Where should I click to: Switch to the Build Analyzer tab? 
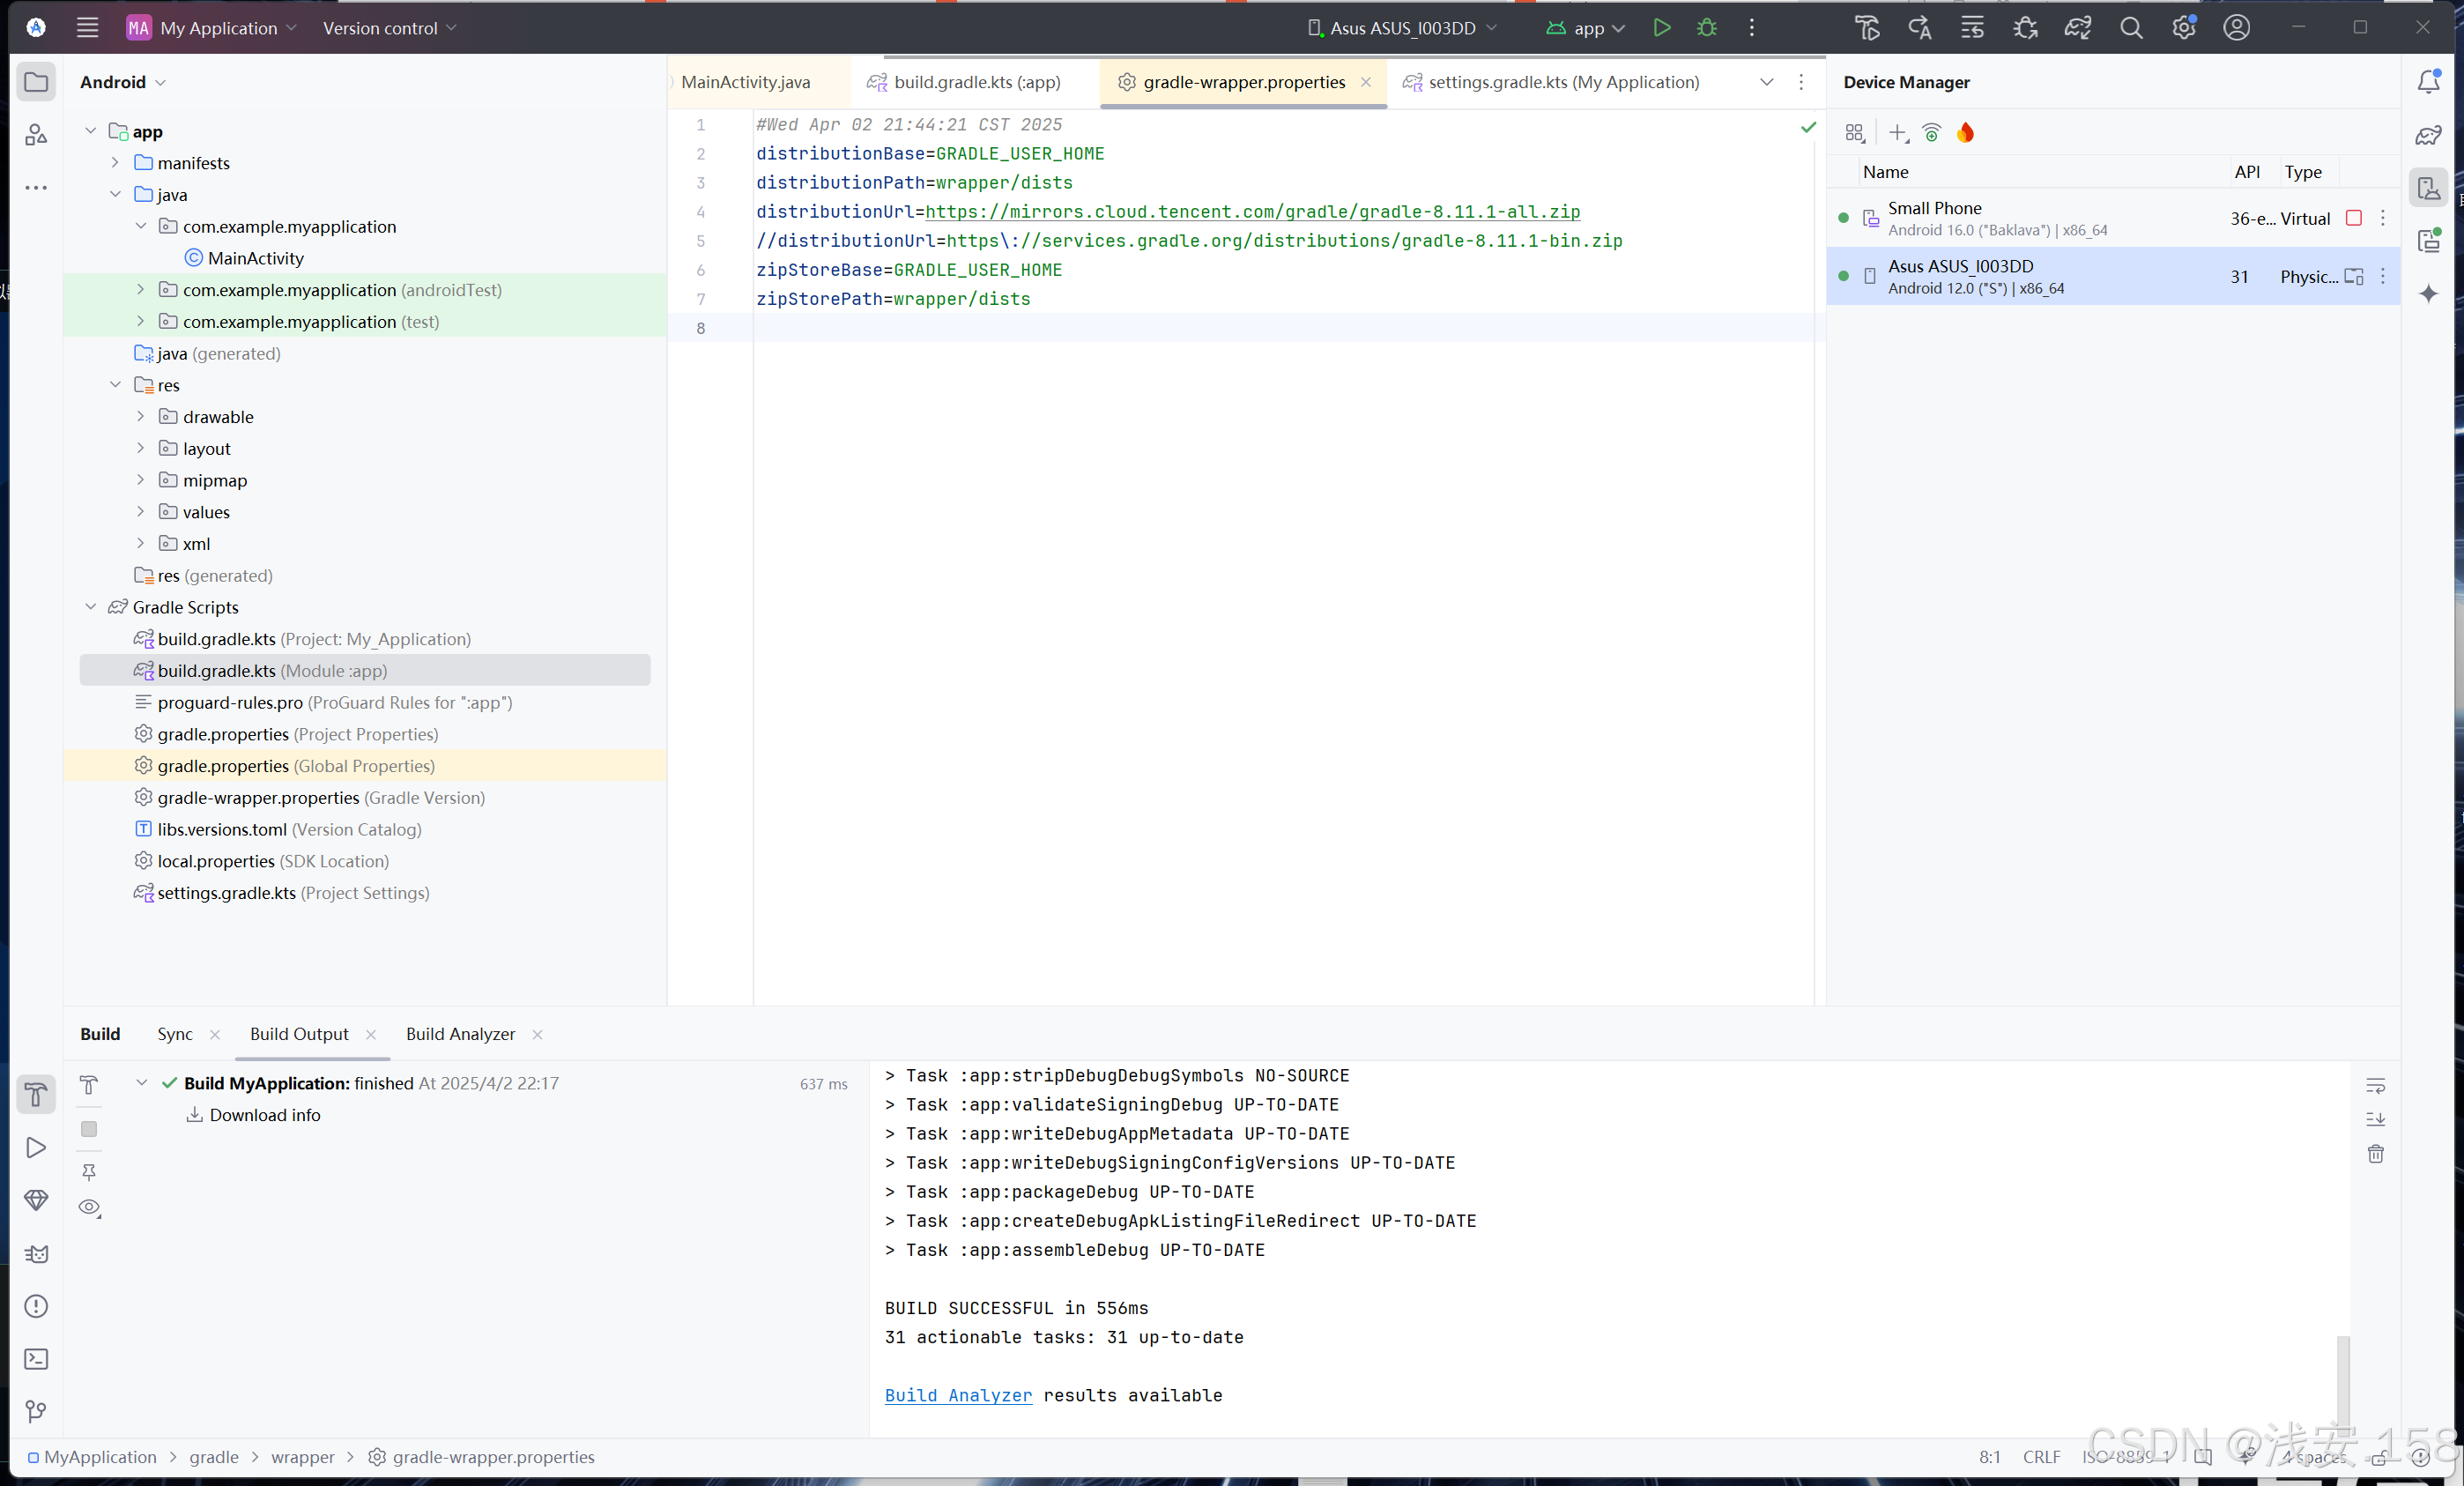(460, 1034)
